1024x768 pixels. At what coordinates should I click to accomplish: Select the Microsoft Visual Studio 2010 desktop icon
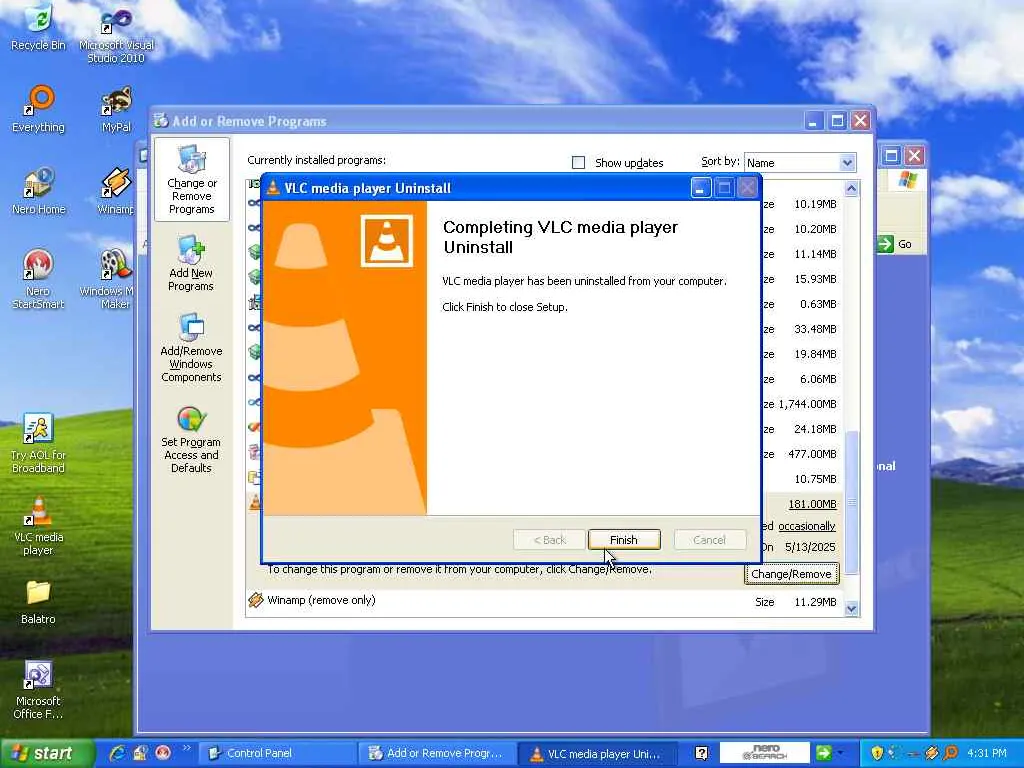pyautogui.click(x=116, y=36)
